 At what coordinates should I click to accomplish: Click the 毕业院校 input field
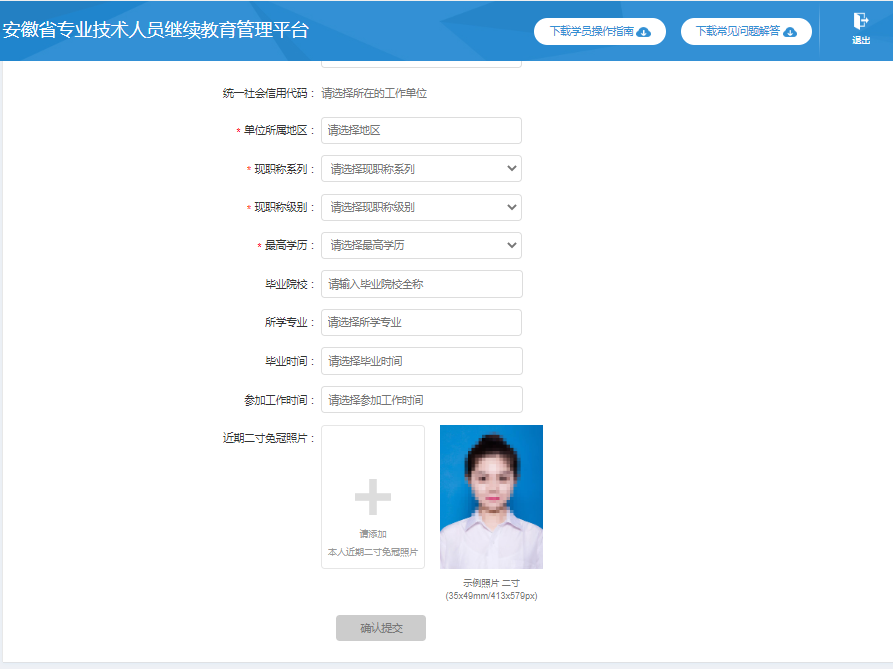tap(421, 283)
